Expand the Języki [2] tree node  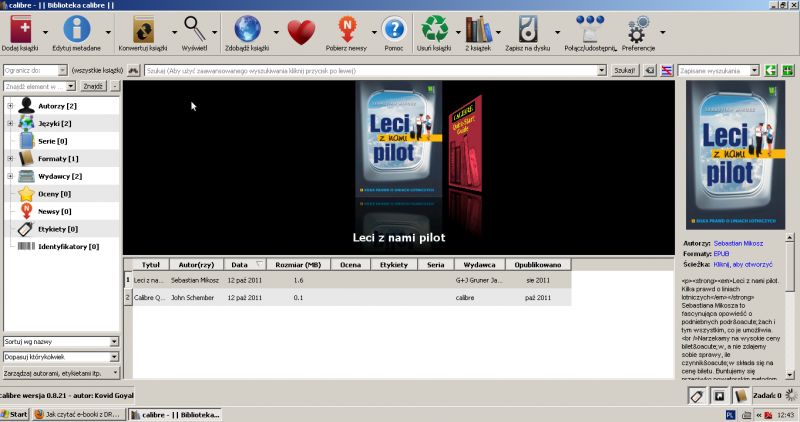pyautogui.click(x=10, y=123)
